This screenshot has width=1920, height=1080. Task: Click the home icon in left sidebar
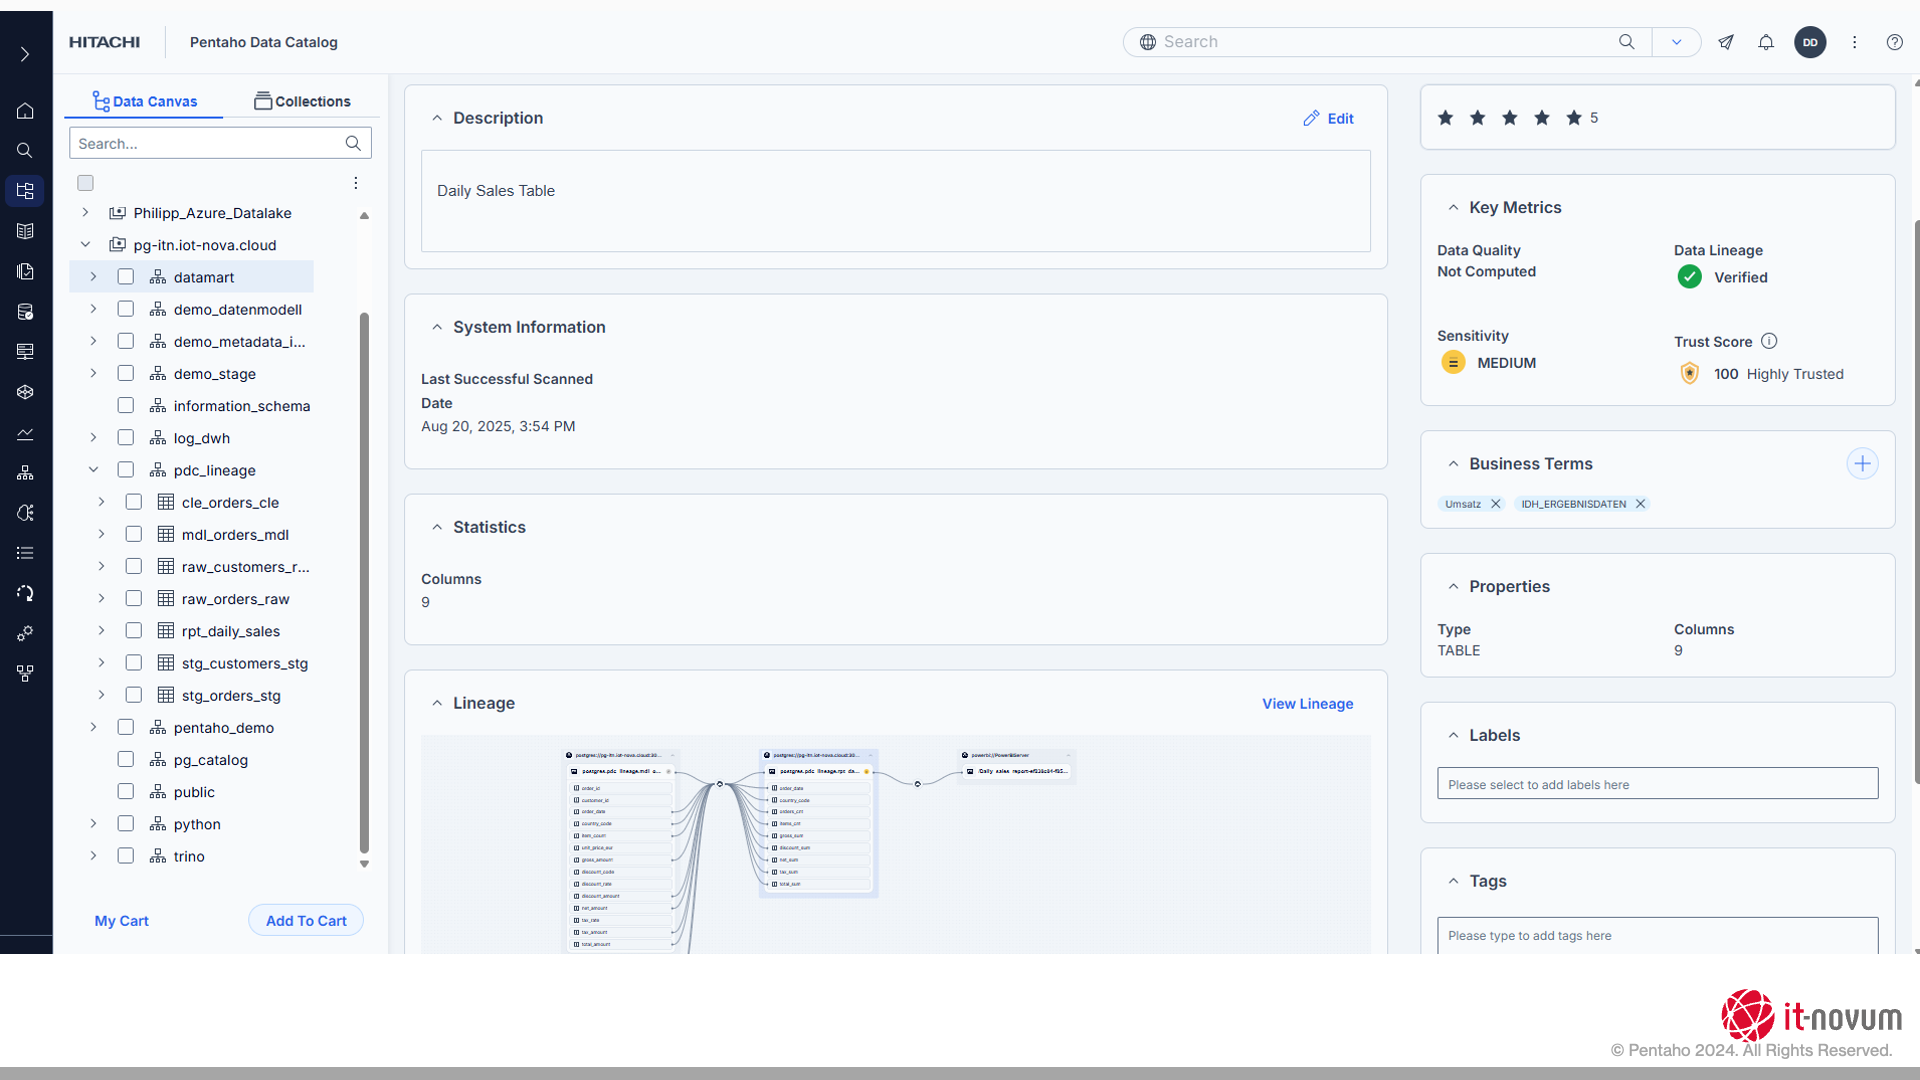(x=25, y=111)
